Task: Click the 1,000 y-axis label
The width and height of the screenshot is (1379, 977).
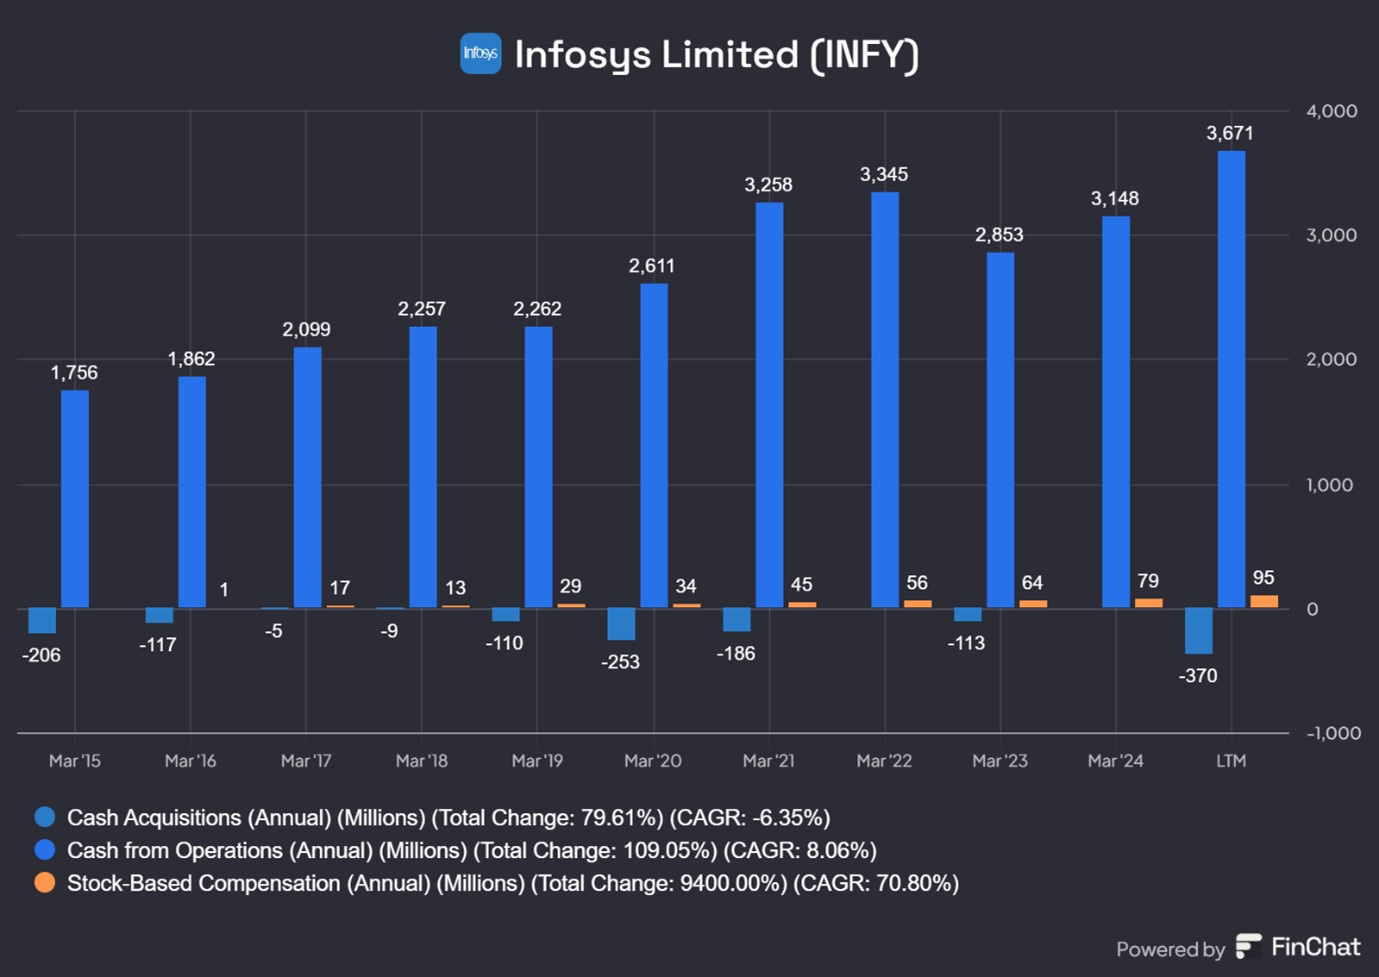Action: click(x=1331, y=485)
